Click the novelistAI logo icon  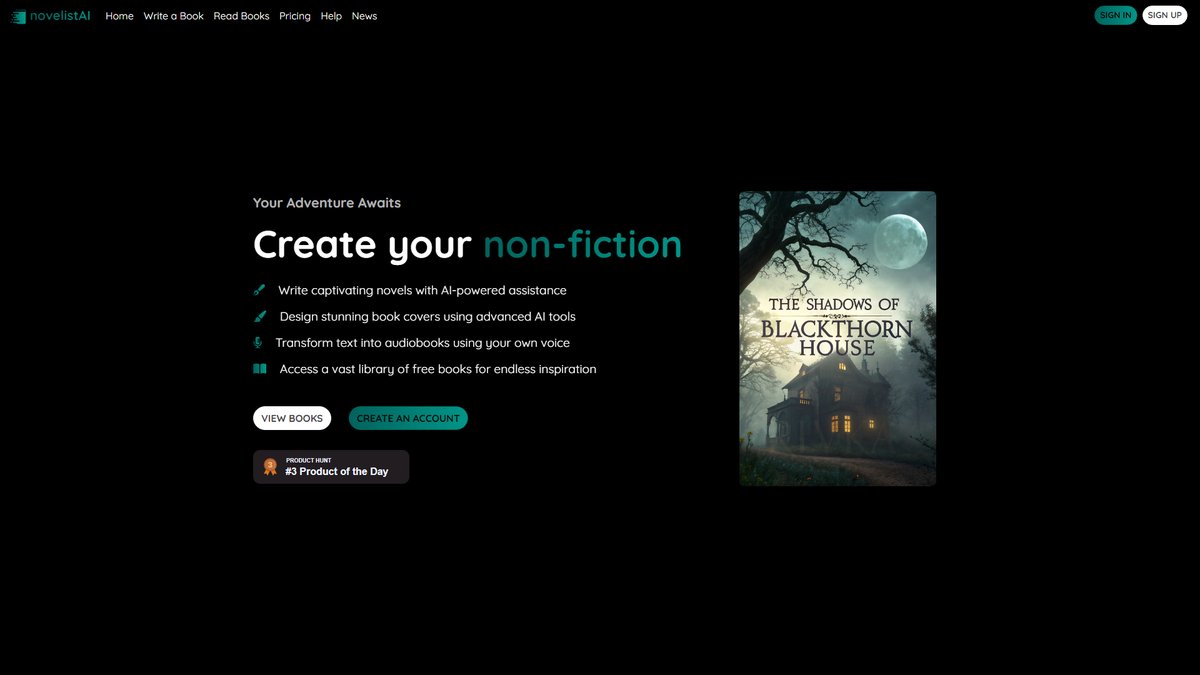(x=19, y=16)
